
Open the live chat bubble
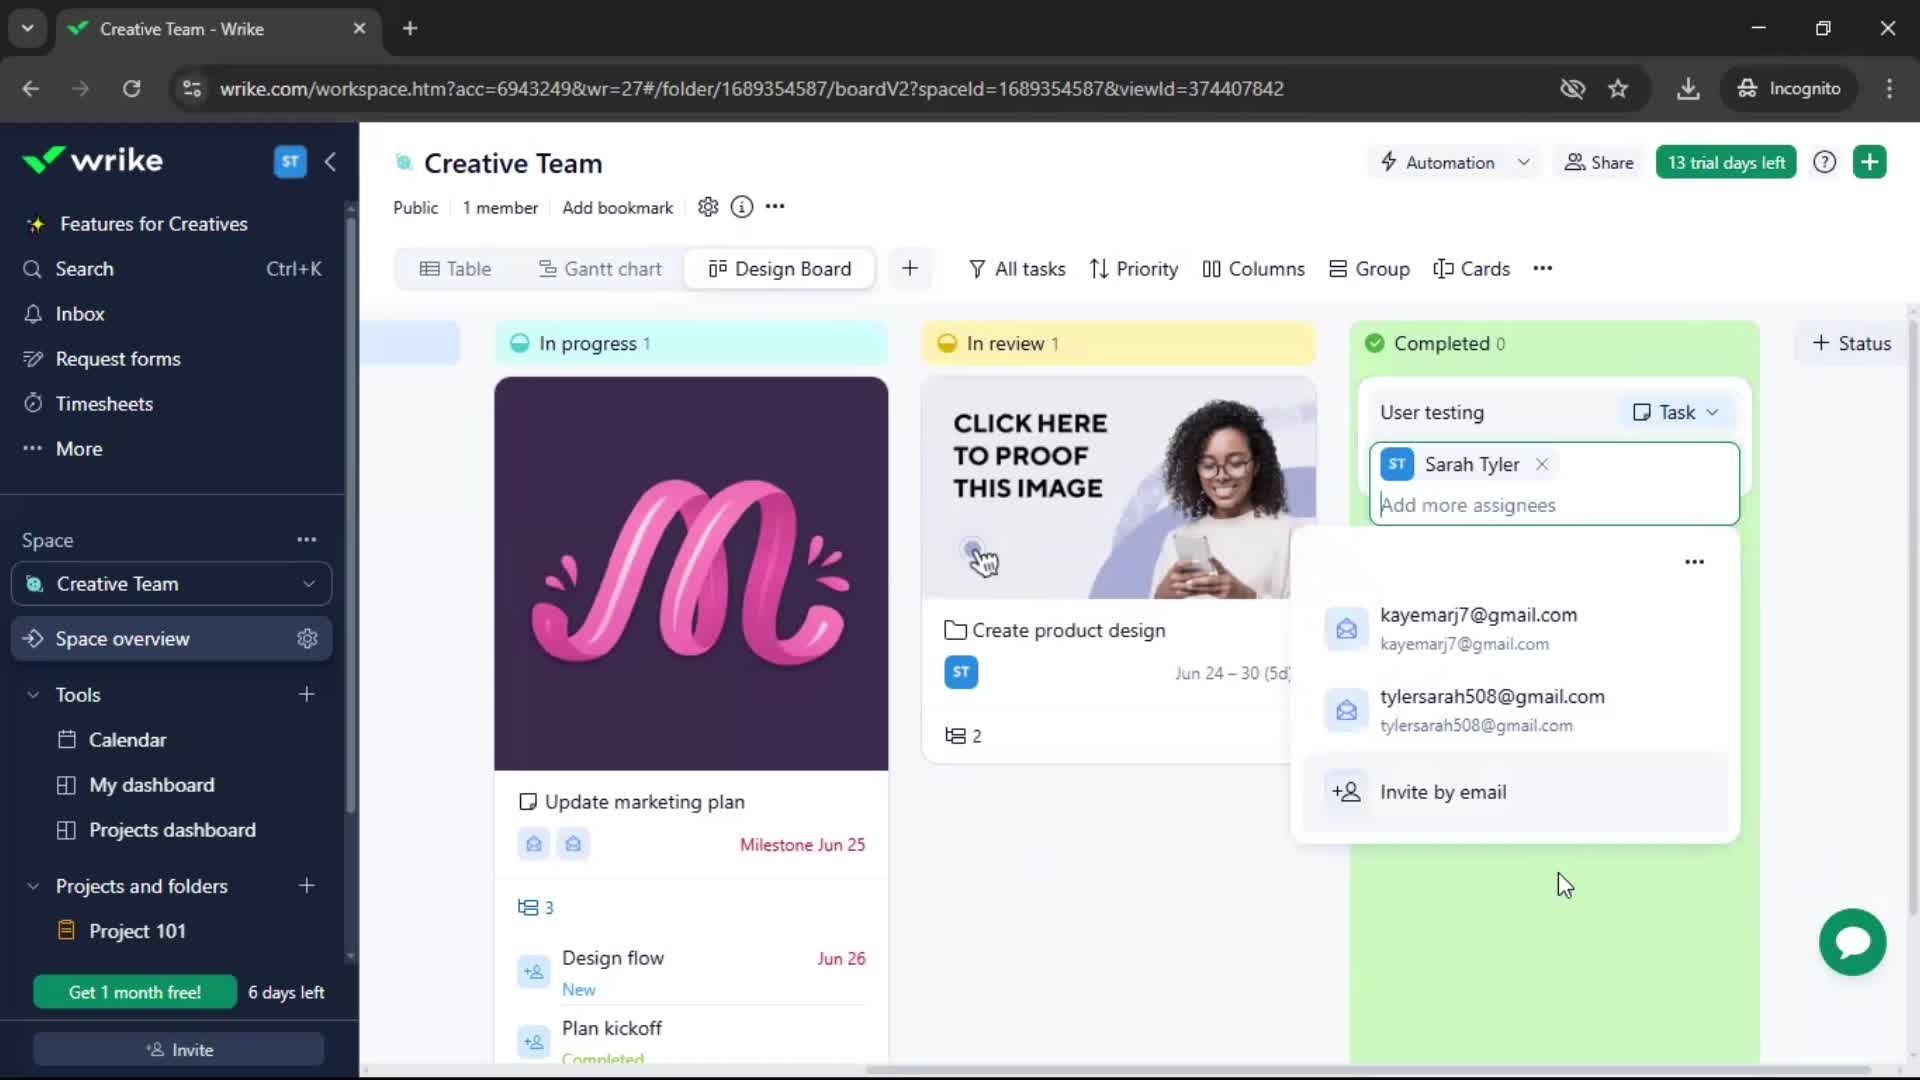pos(1852,942)
